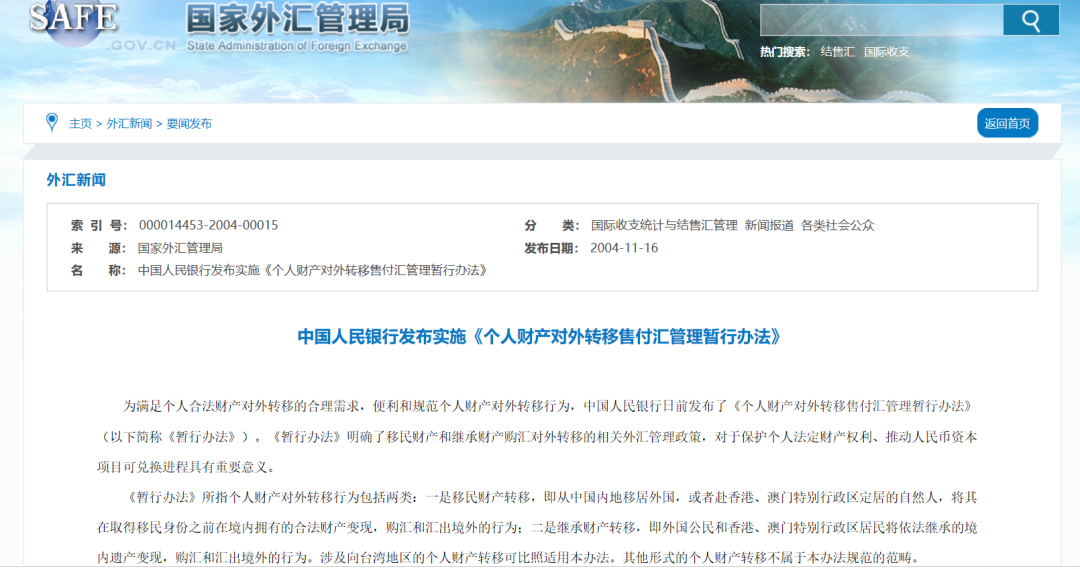The height and width of the screenshot is (569, 1080).
Task: Select the 外汇新闻 section heading
Action: click(x=76, y=180)
